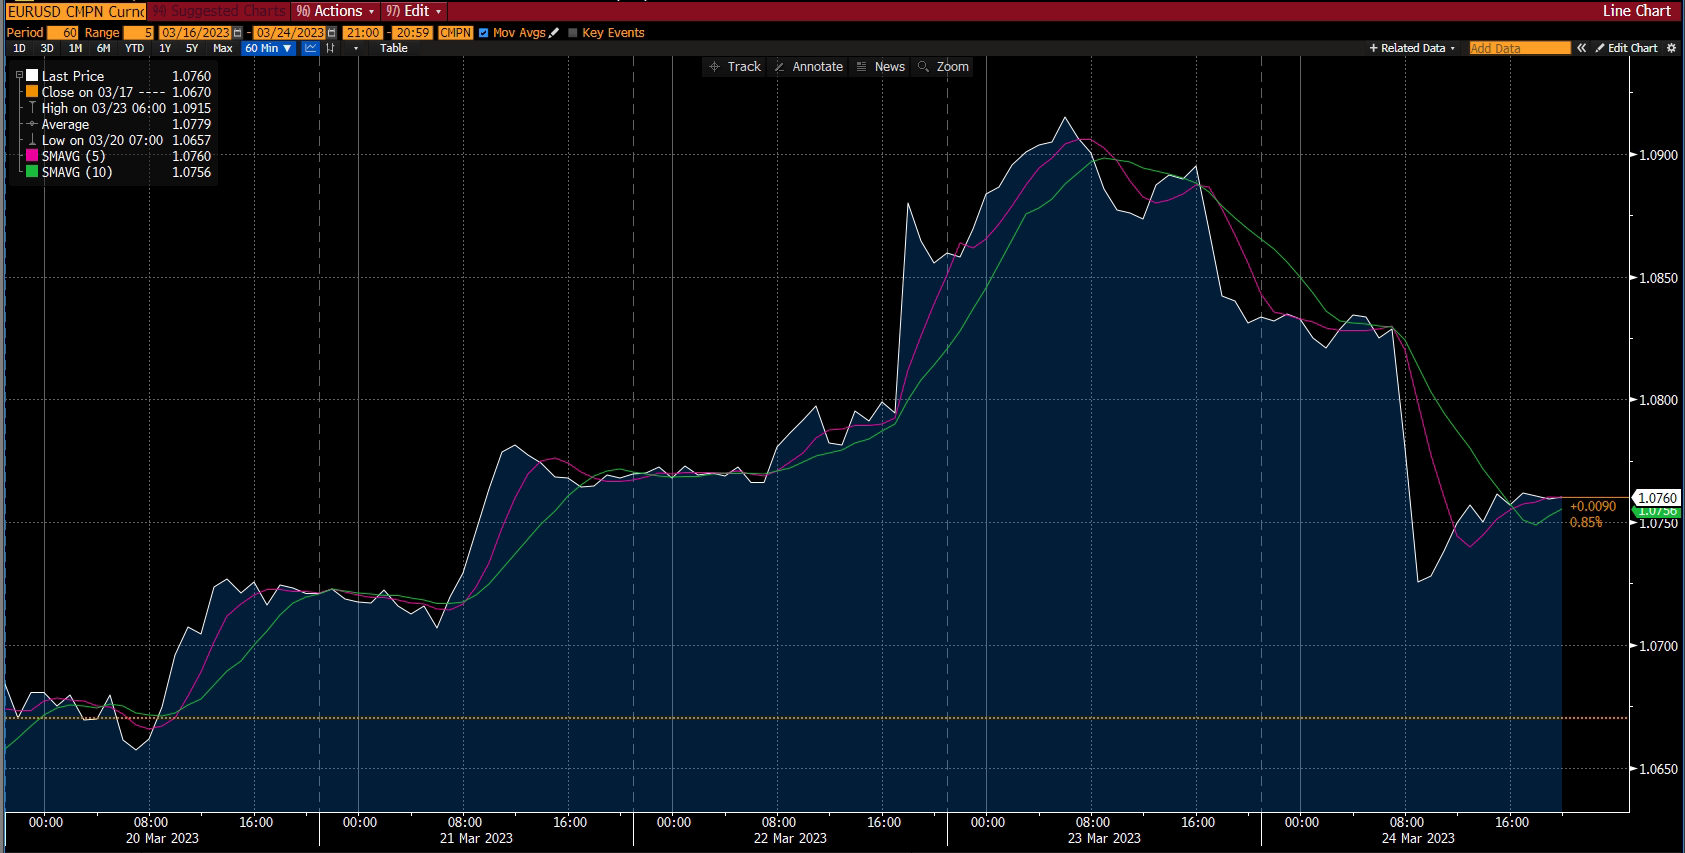Switch to the bar chart type icon
1685x853 pixels.
pos(330,48)
